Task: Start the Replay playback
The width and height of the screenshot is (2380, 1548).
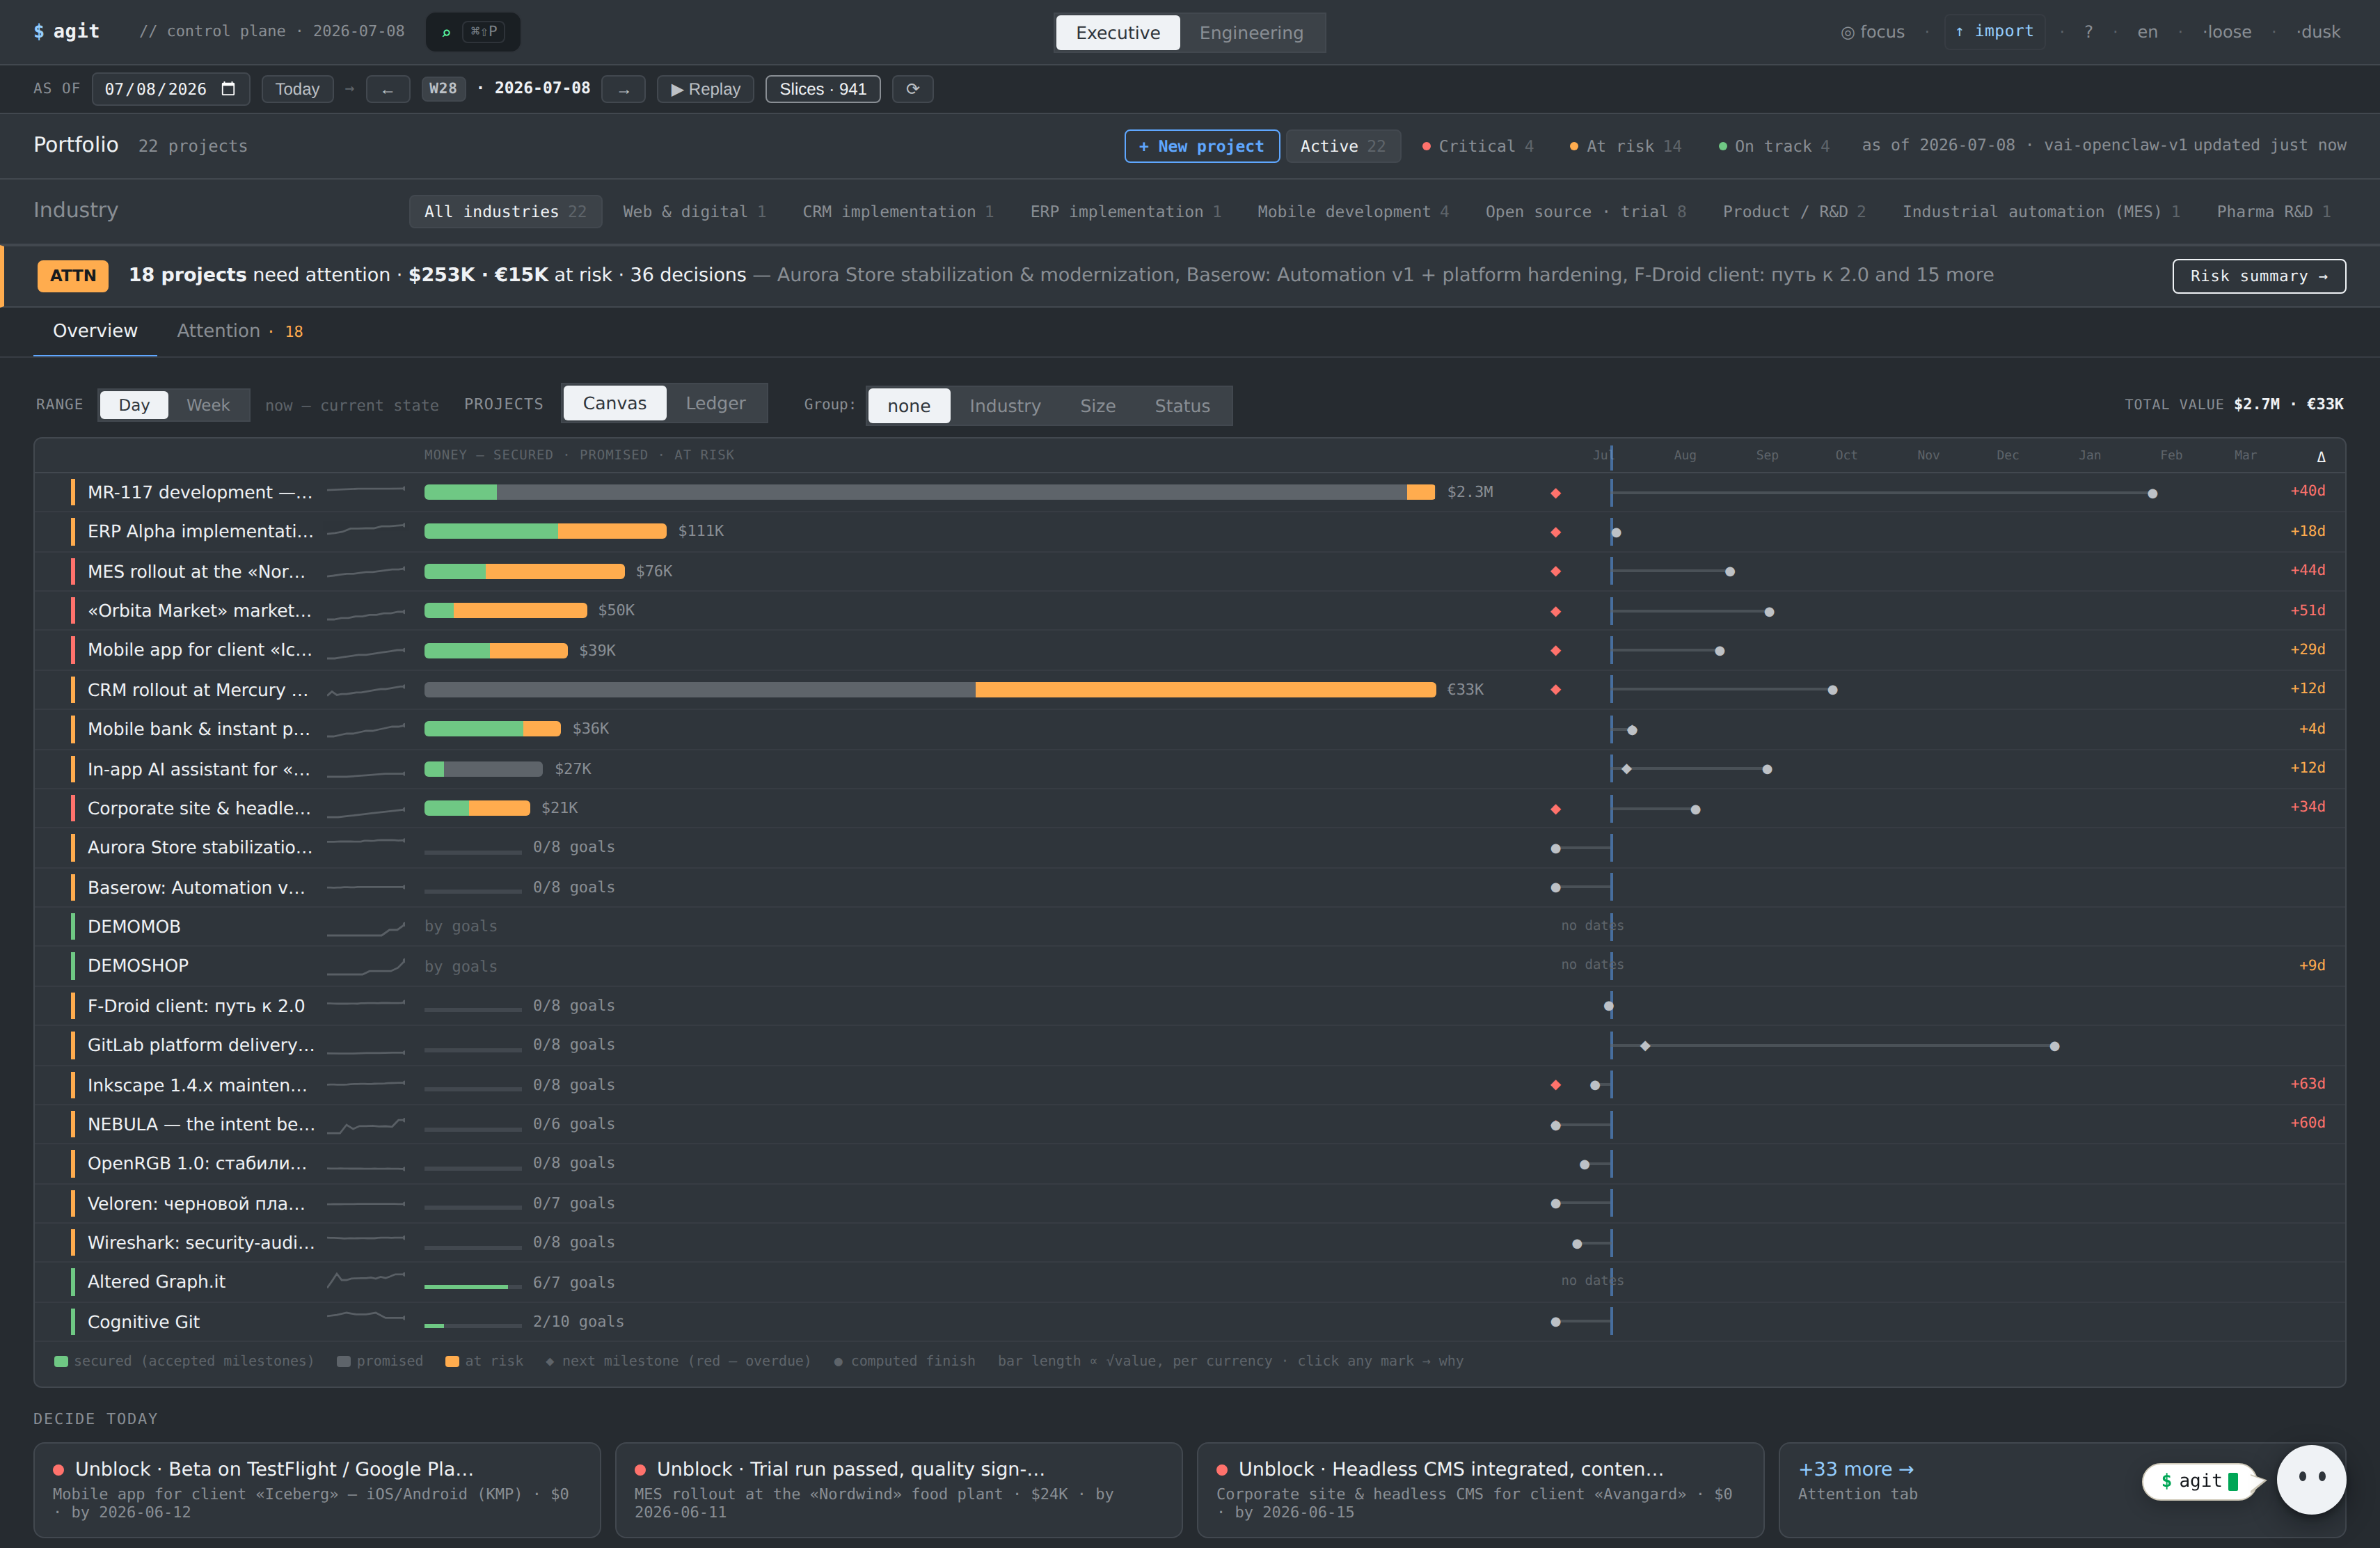Action: click(x=705, y=89)
